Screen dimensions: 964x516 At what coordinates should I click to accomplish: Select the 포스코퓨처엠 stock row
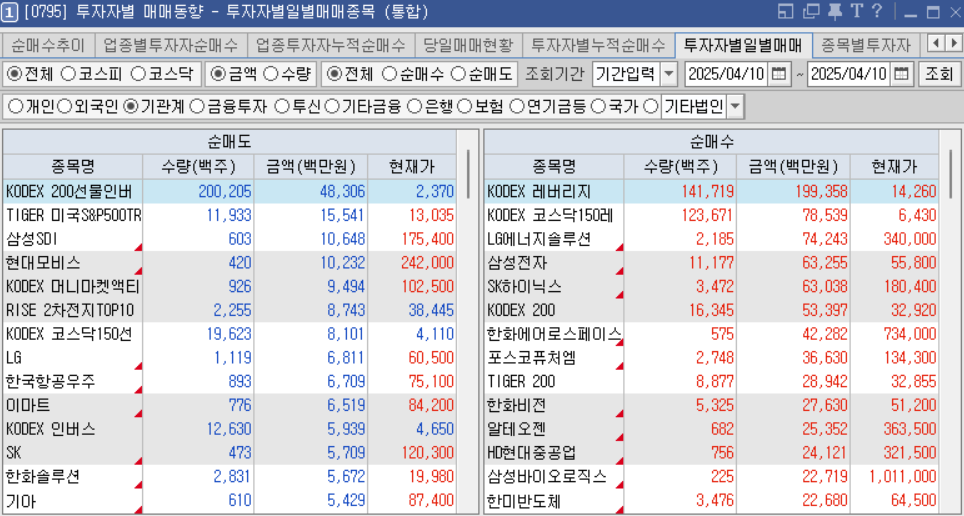[711, 358]
